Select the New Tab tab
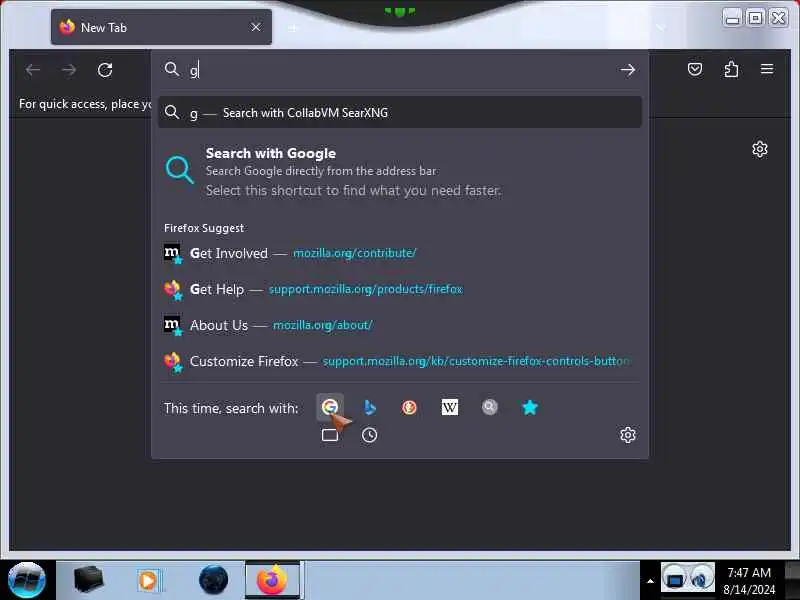The width and height of the screenshot is (800, 600). point(161,27)
